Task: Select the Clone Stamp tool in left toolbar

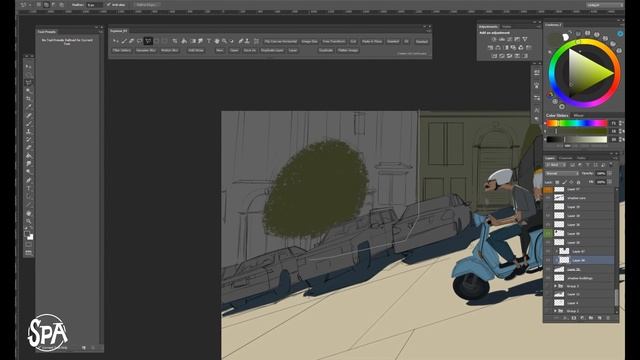Action: pyautogui.click(x=29, y=132)
